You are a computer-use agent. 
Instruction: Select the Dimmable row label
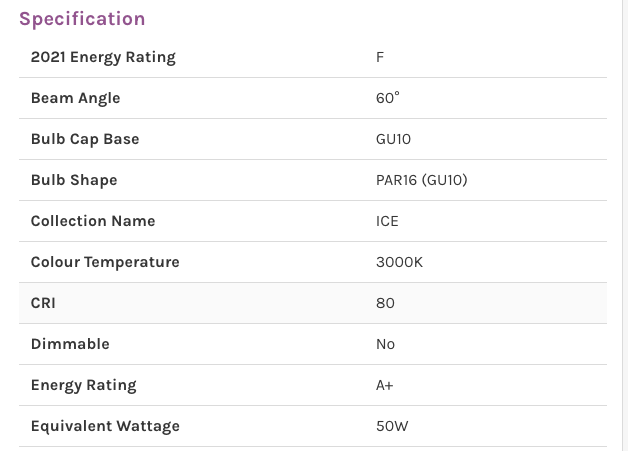(x=70, y=344)
